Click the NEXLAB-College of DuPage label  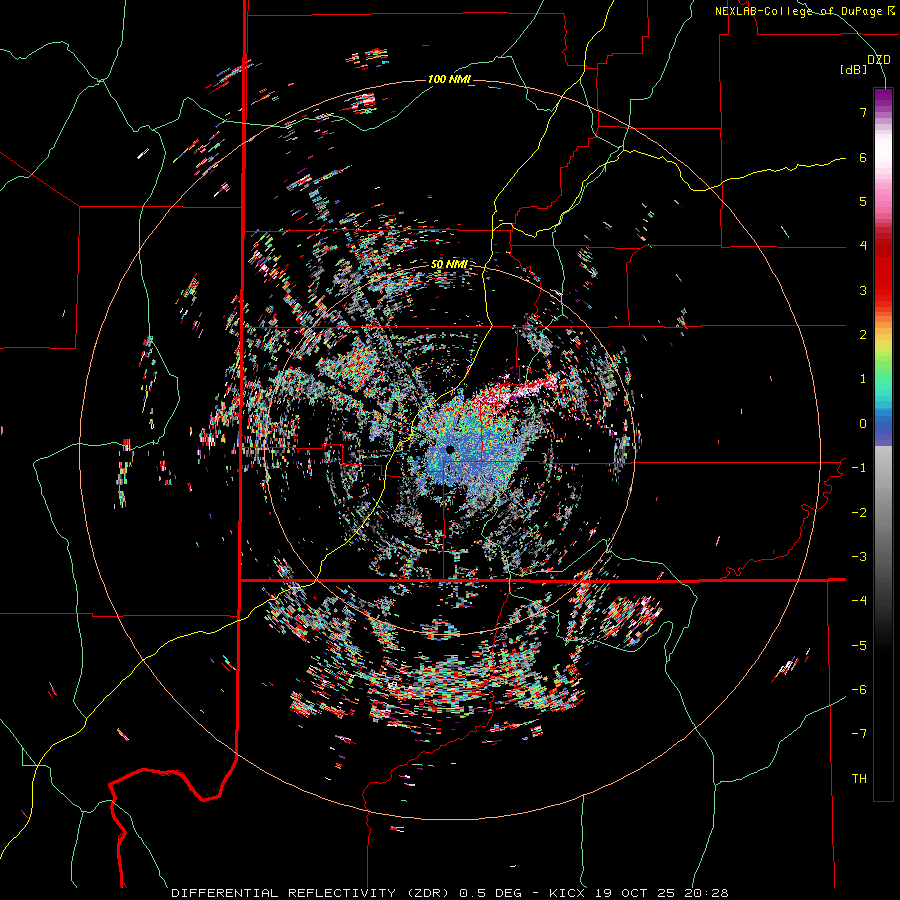(x=804, y=11)
